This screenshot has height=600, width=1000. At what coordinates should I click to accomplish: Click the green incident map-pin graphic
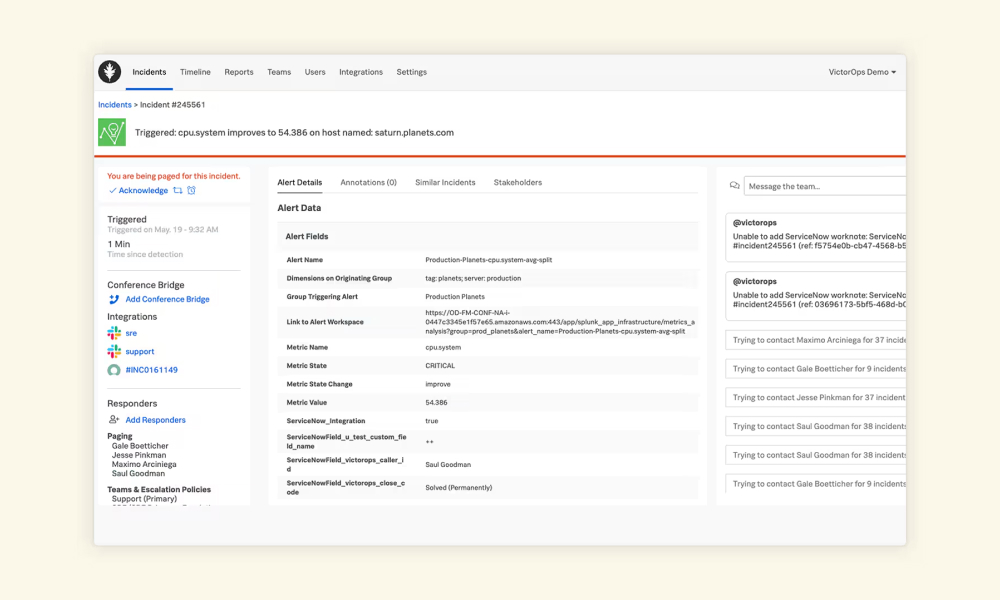[x=112, y=132]
